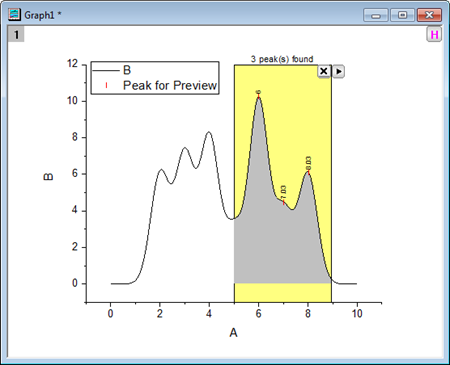
Task: Click the X axis tick label 4
Action: click(x=209, y=313)
